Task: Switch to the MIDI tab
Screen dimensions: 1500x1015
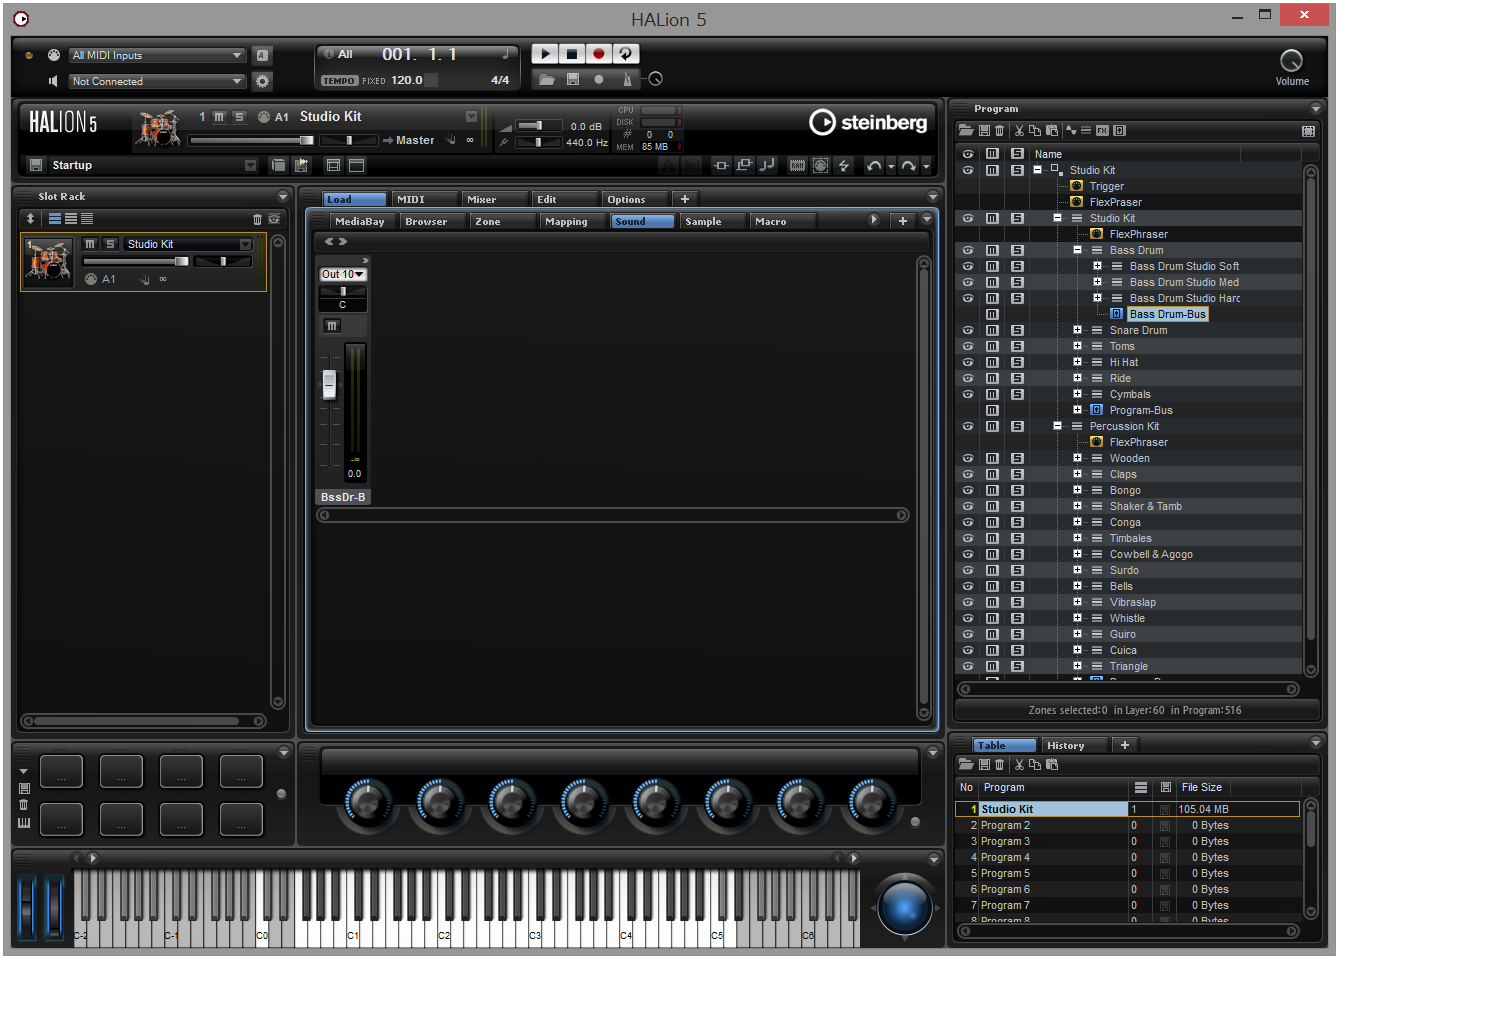Action: click(x=424, y=199)
